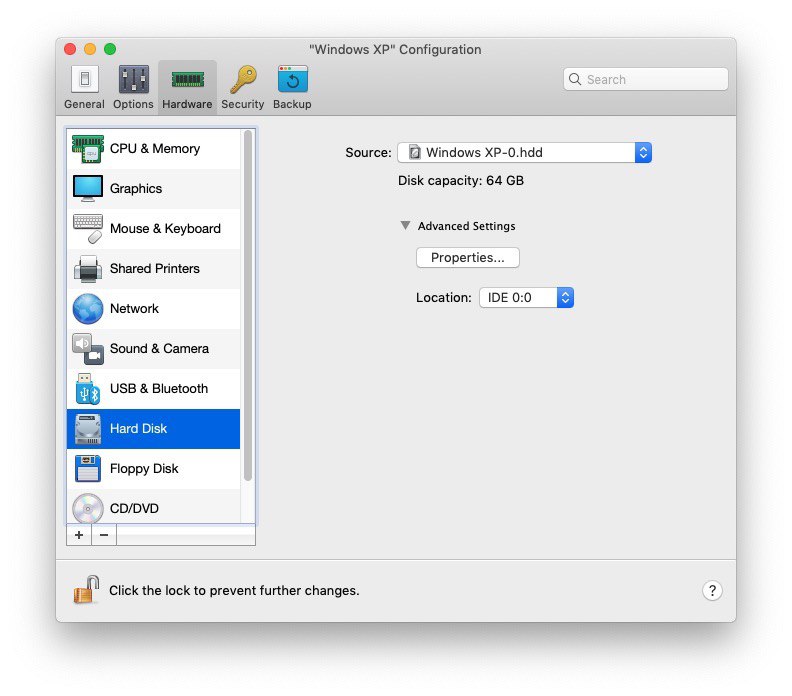Select the "Hard Disk" list label
The height and width of the screenshot is (696, 792).
(138, 429)
